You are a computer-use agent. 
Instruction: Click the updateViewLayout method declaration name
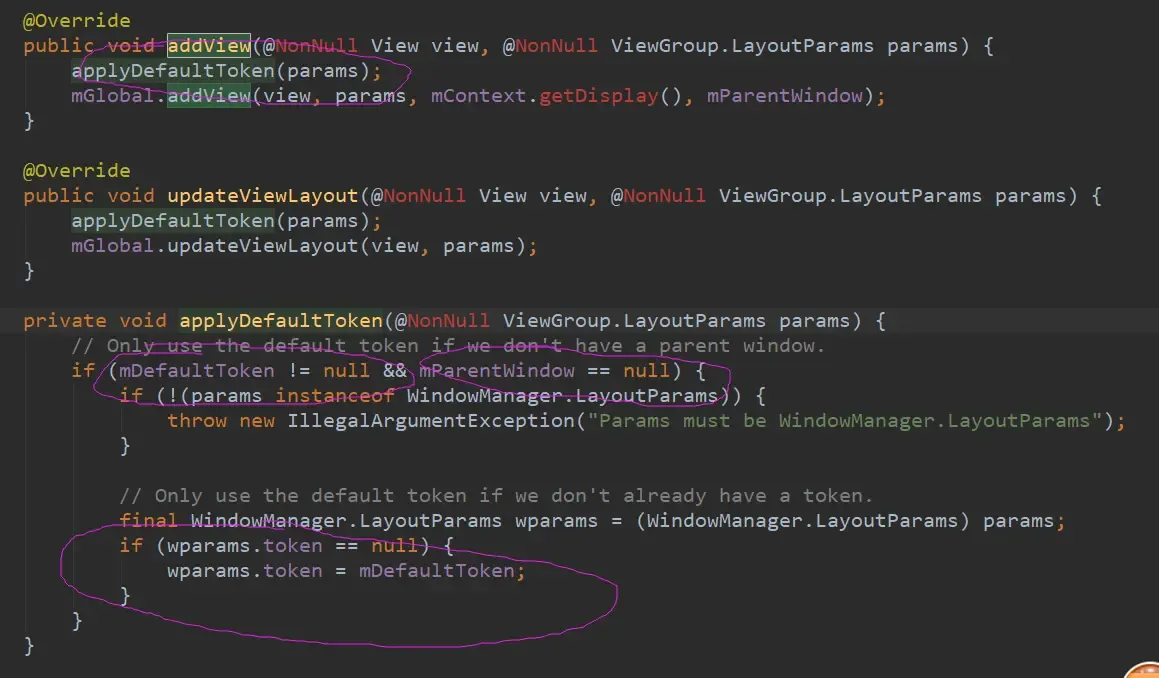[262, 196]
